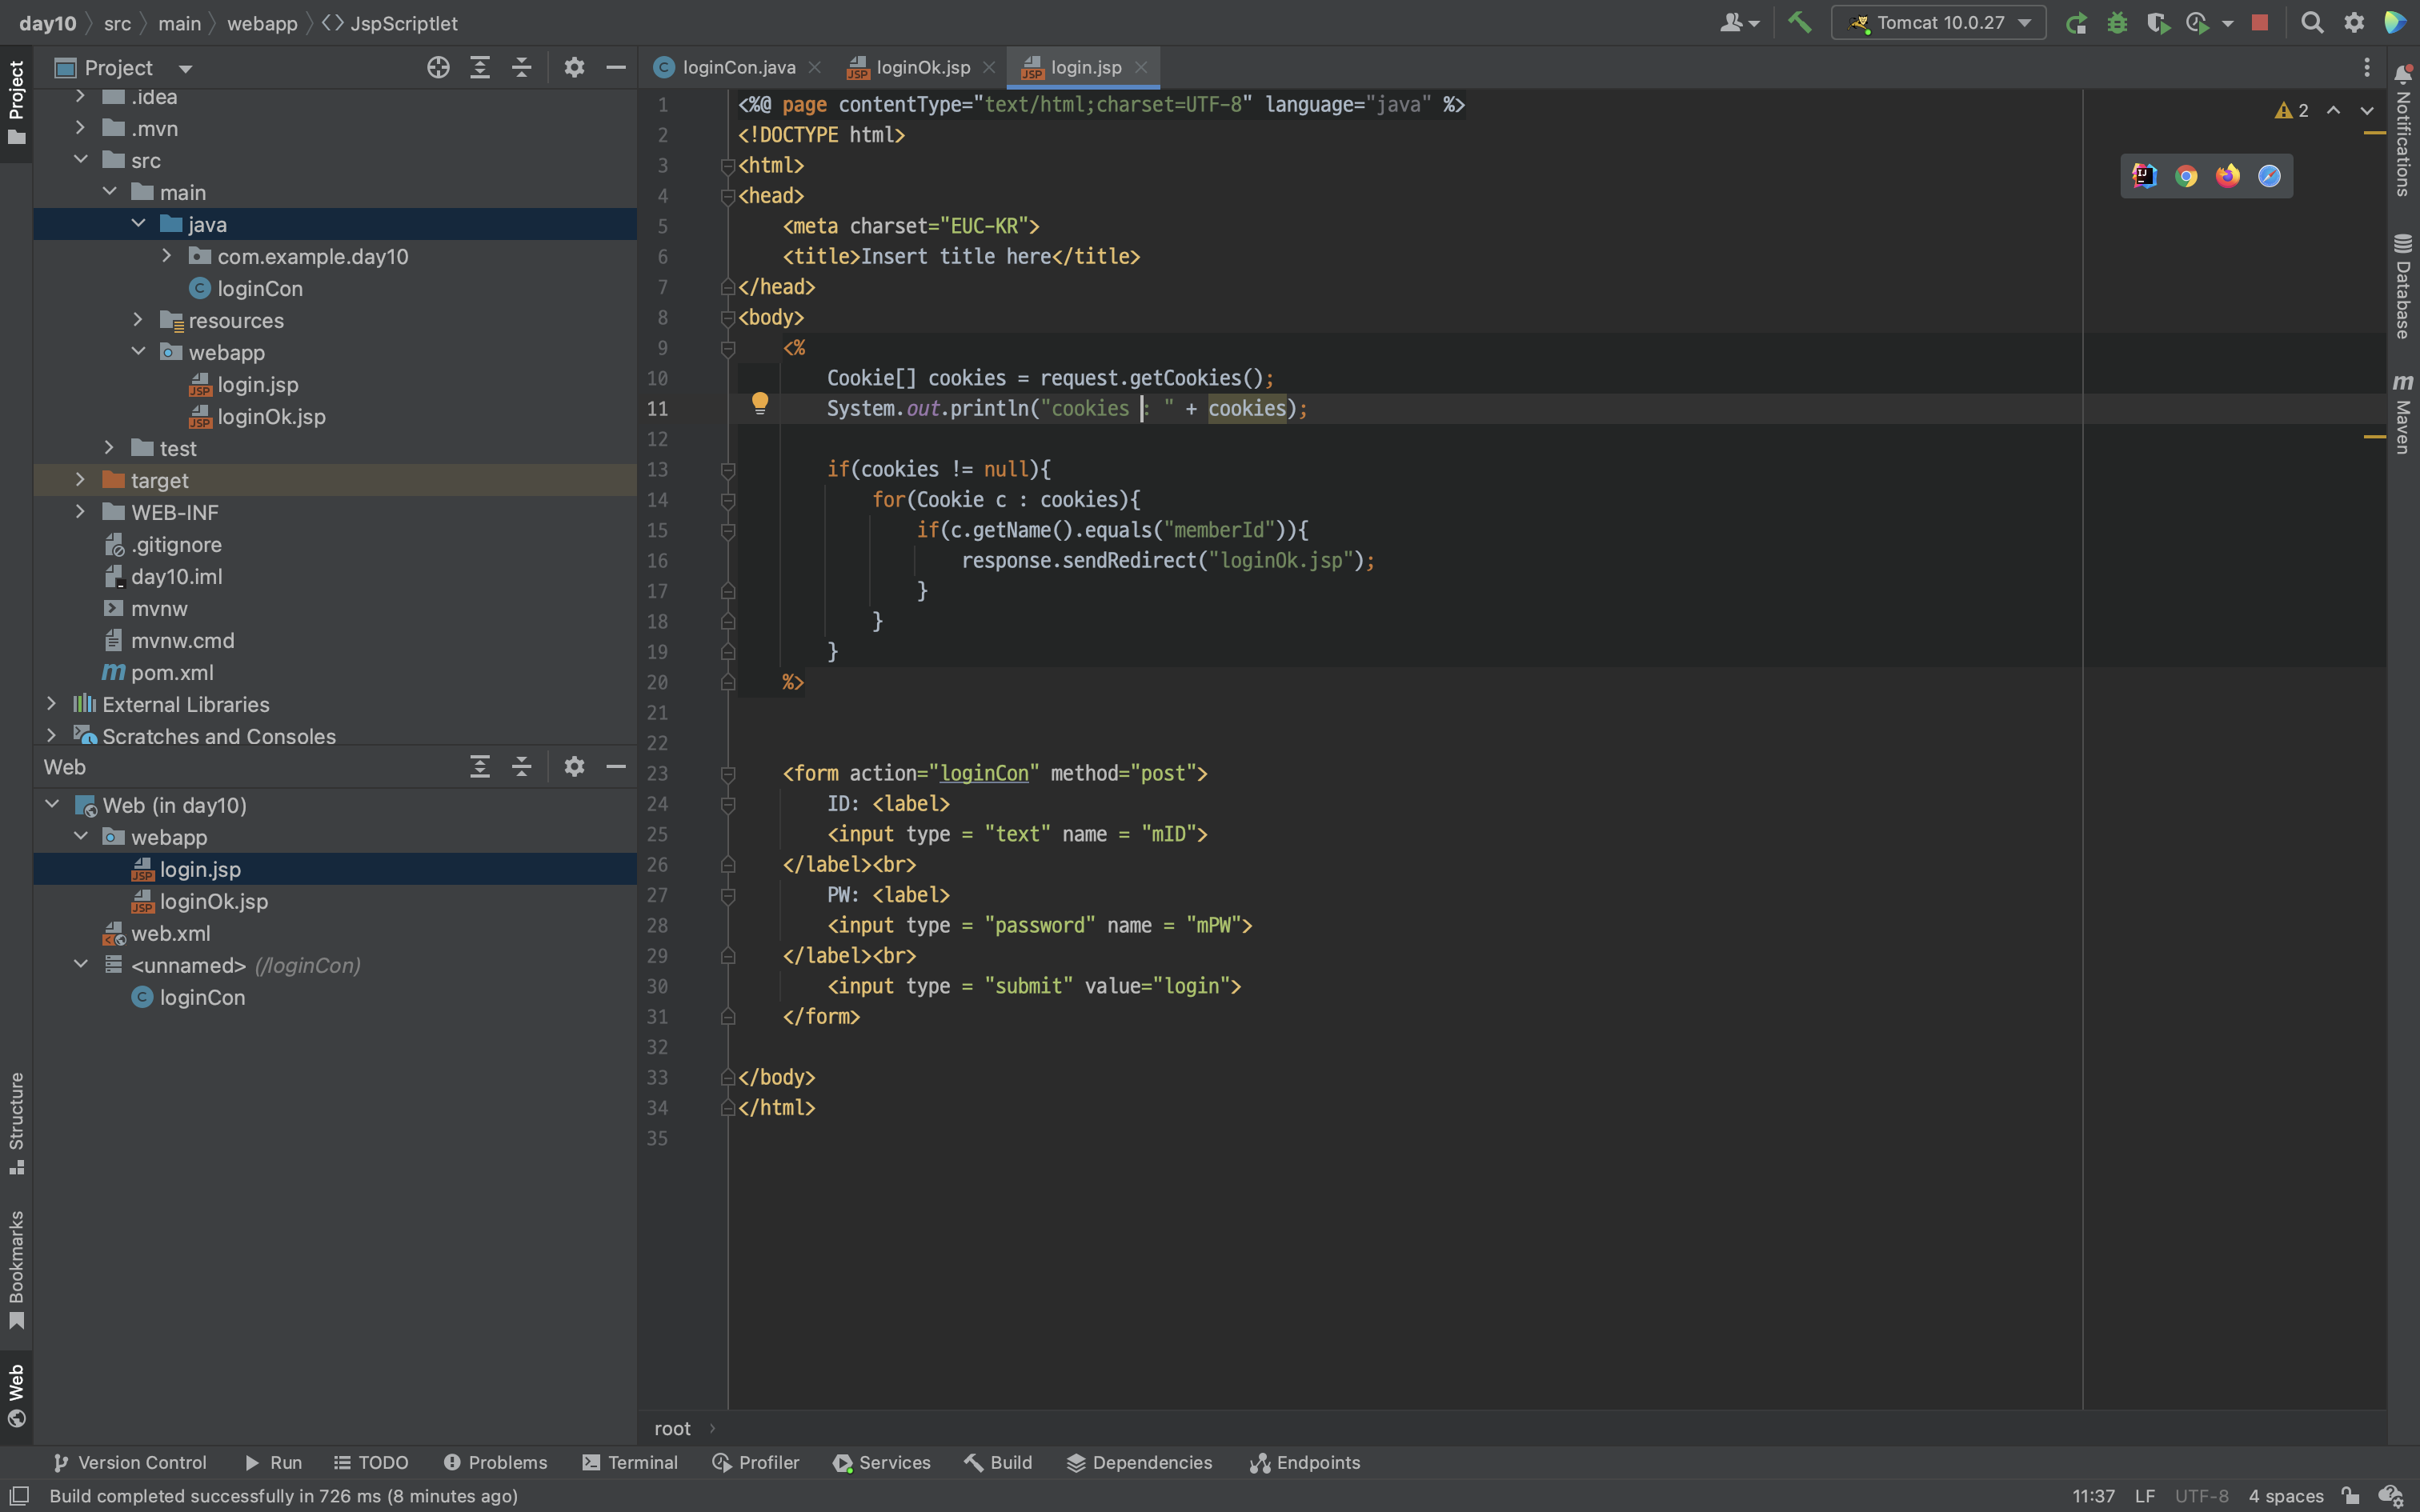Open Project panel settings gear
The image size is (2420, 1512).
(574, 67)
